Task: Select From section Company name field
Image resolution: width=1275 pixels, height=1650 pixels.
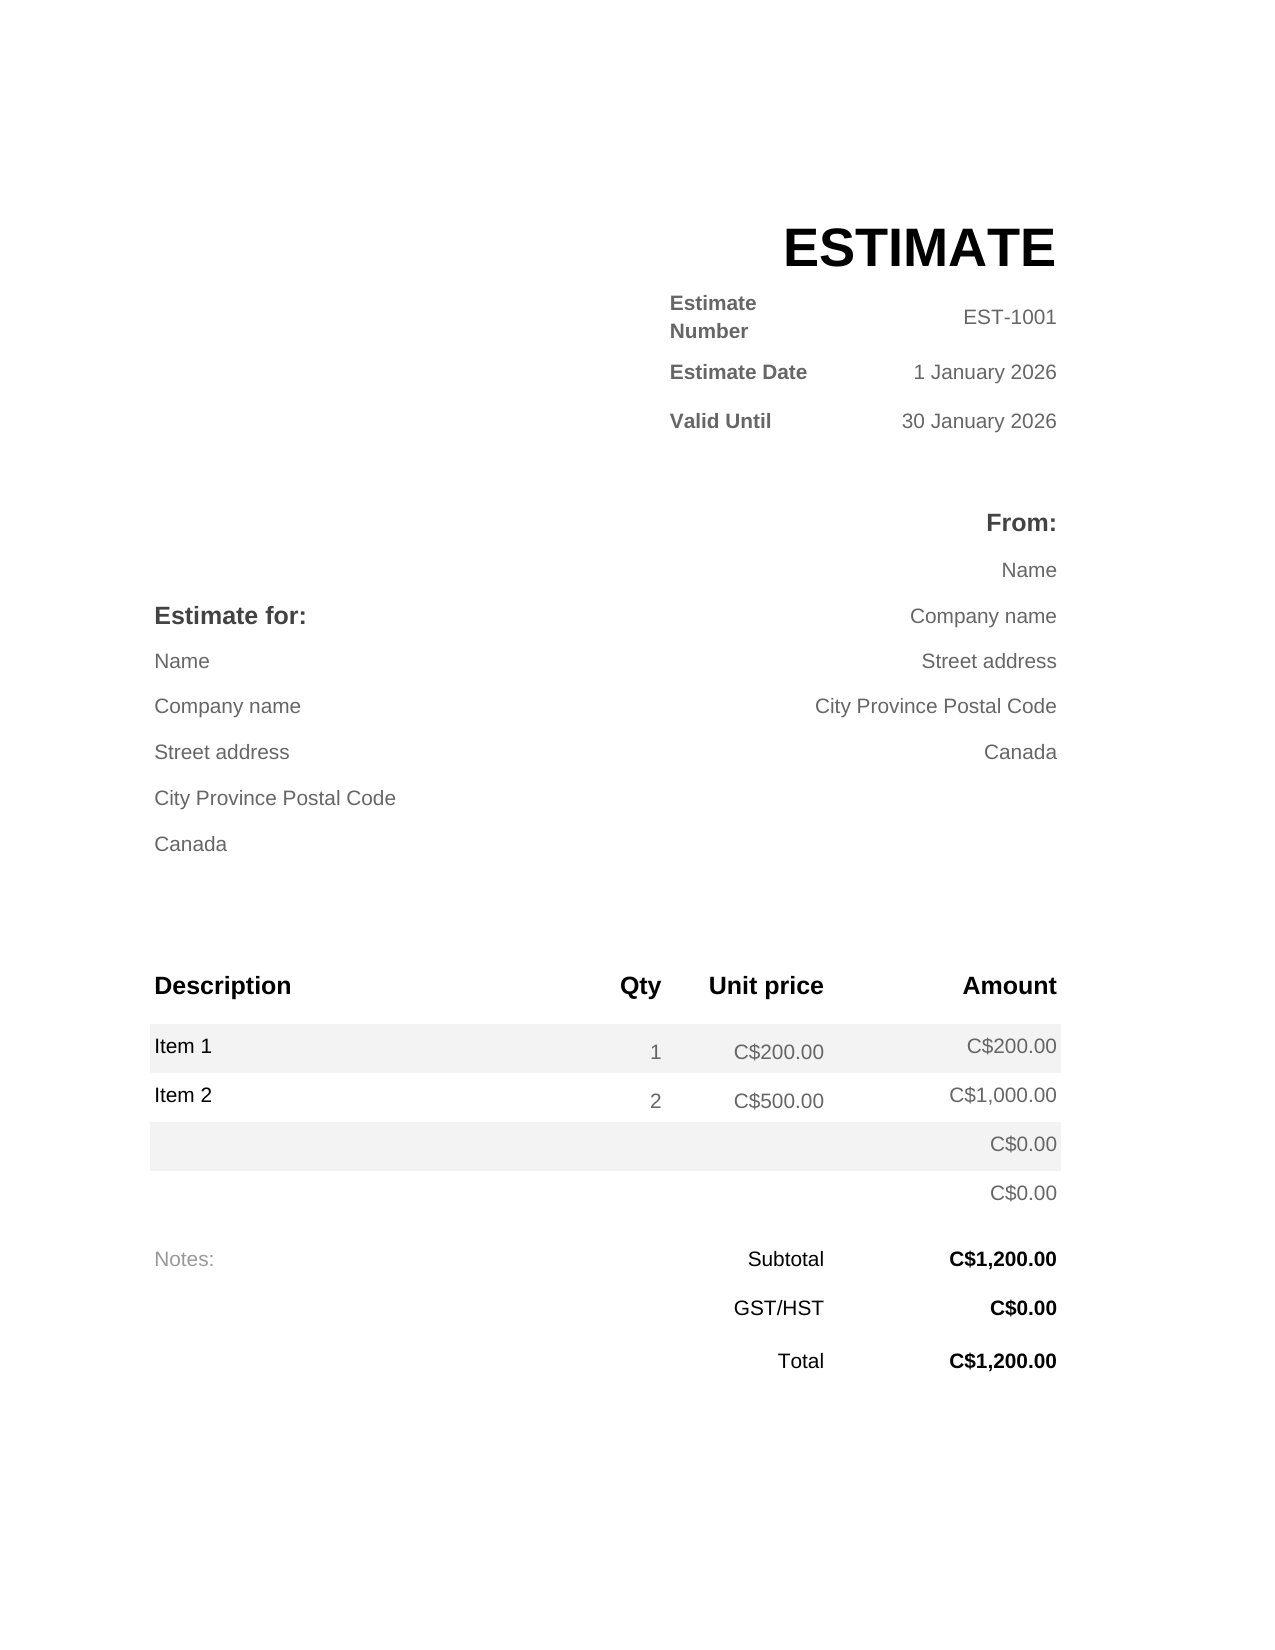Action: [982, 616]
